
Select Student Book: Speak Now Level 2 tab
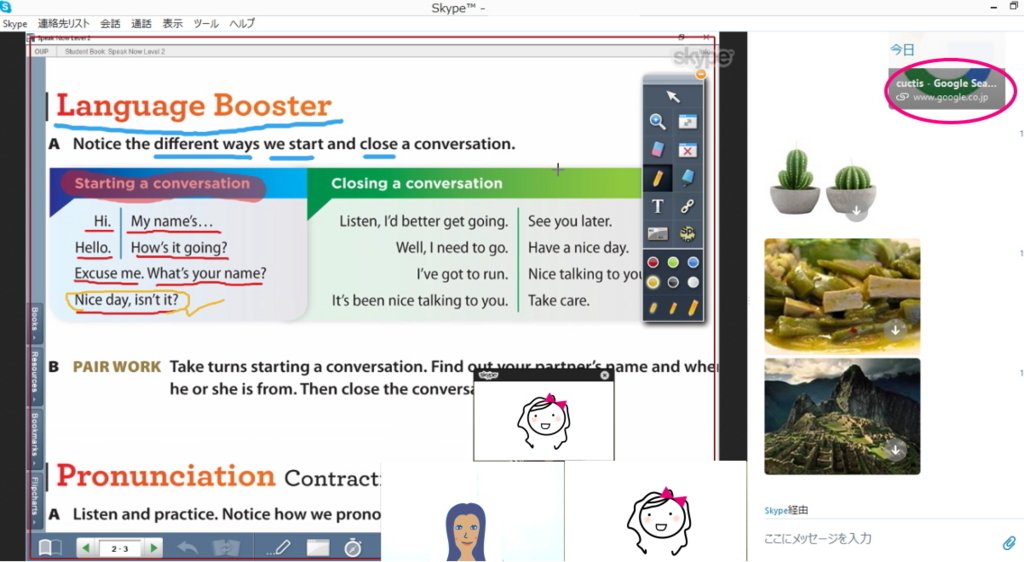tap(115, 52)
